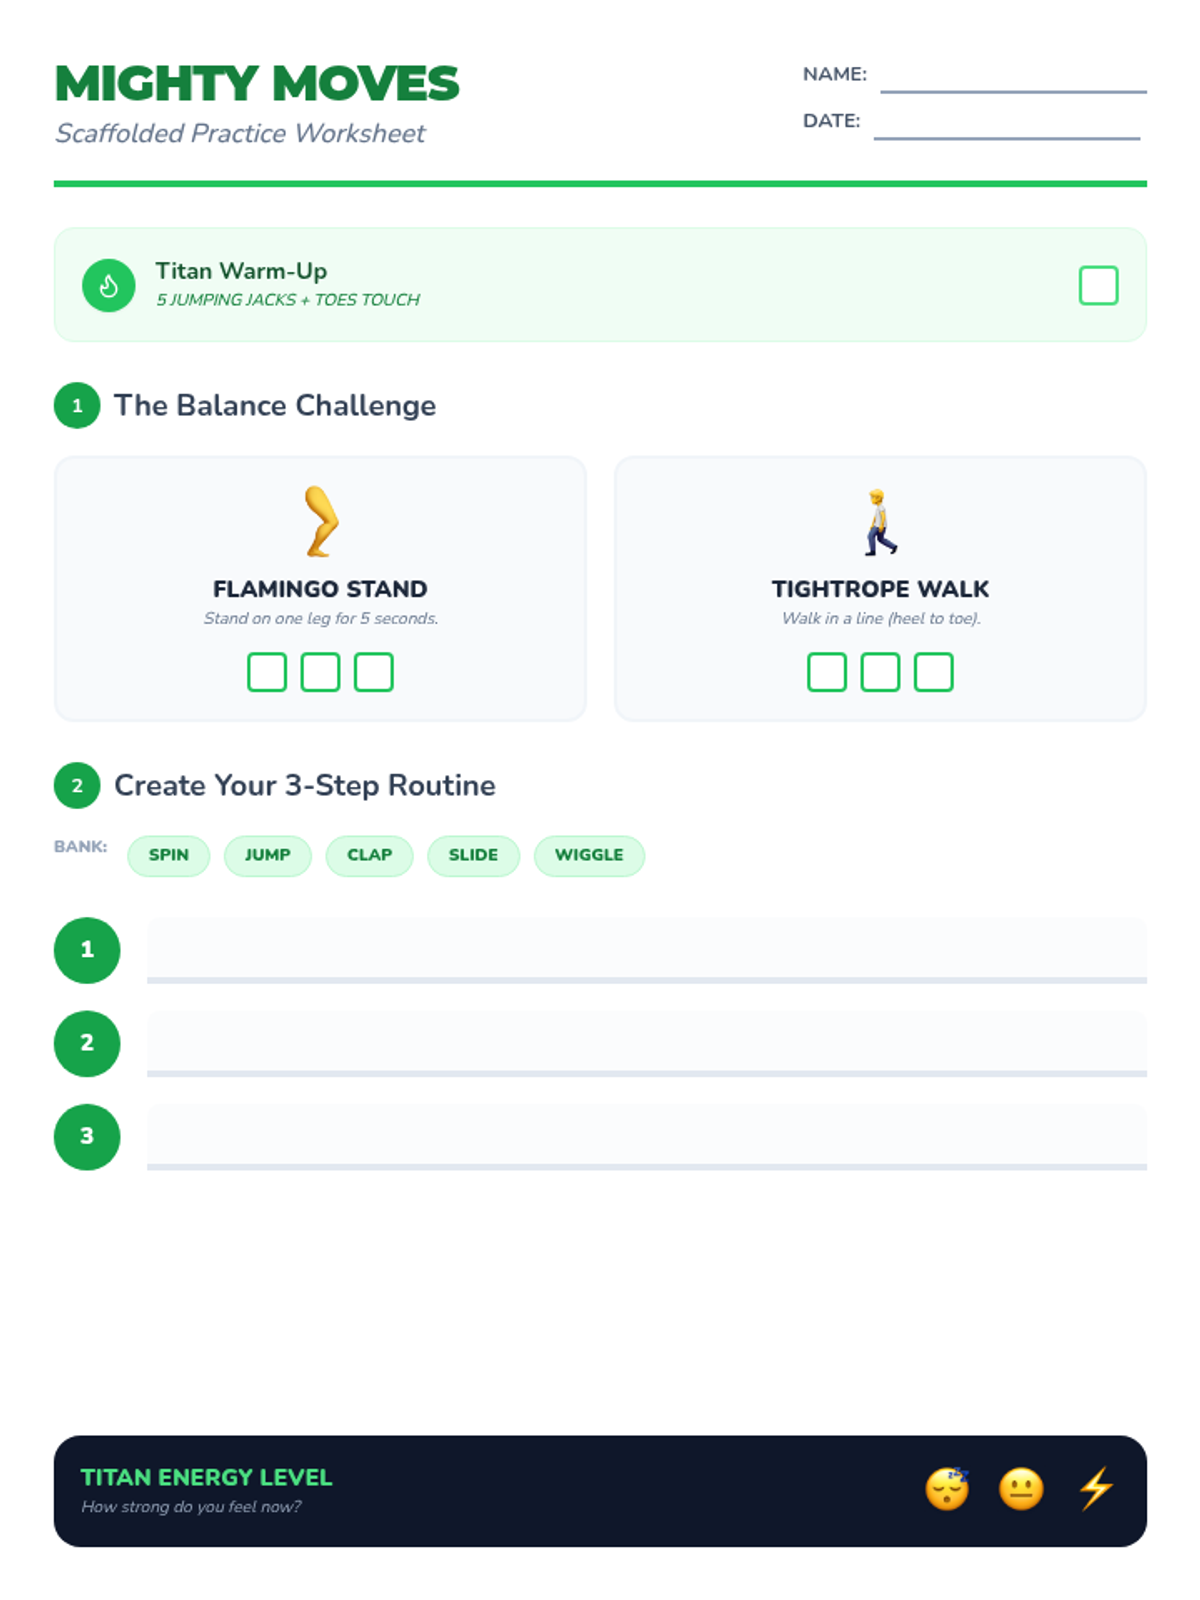The width and height of the screenshot is (1200, 1600).
Task: Click the walking person emoji
Action: point(880,522)
